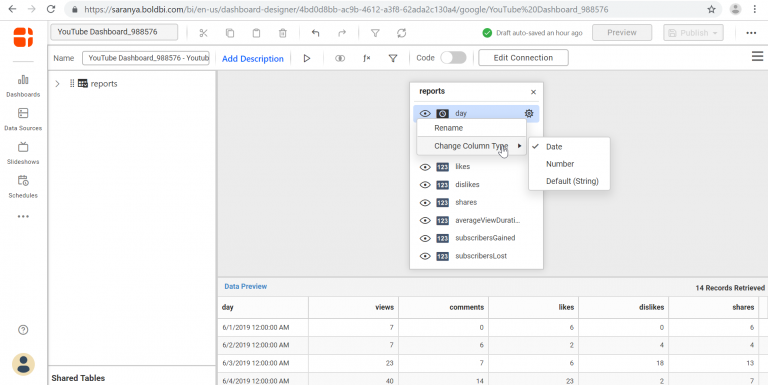Viewport: 768px width, 385px height.
Task: Select Date column type
Action: (569, 147)
